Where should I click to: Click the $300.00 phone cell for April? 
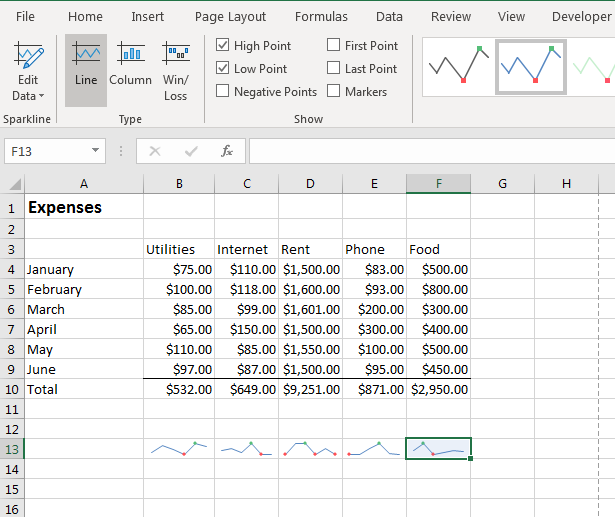(374, 329)
